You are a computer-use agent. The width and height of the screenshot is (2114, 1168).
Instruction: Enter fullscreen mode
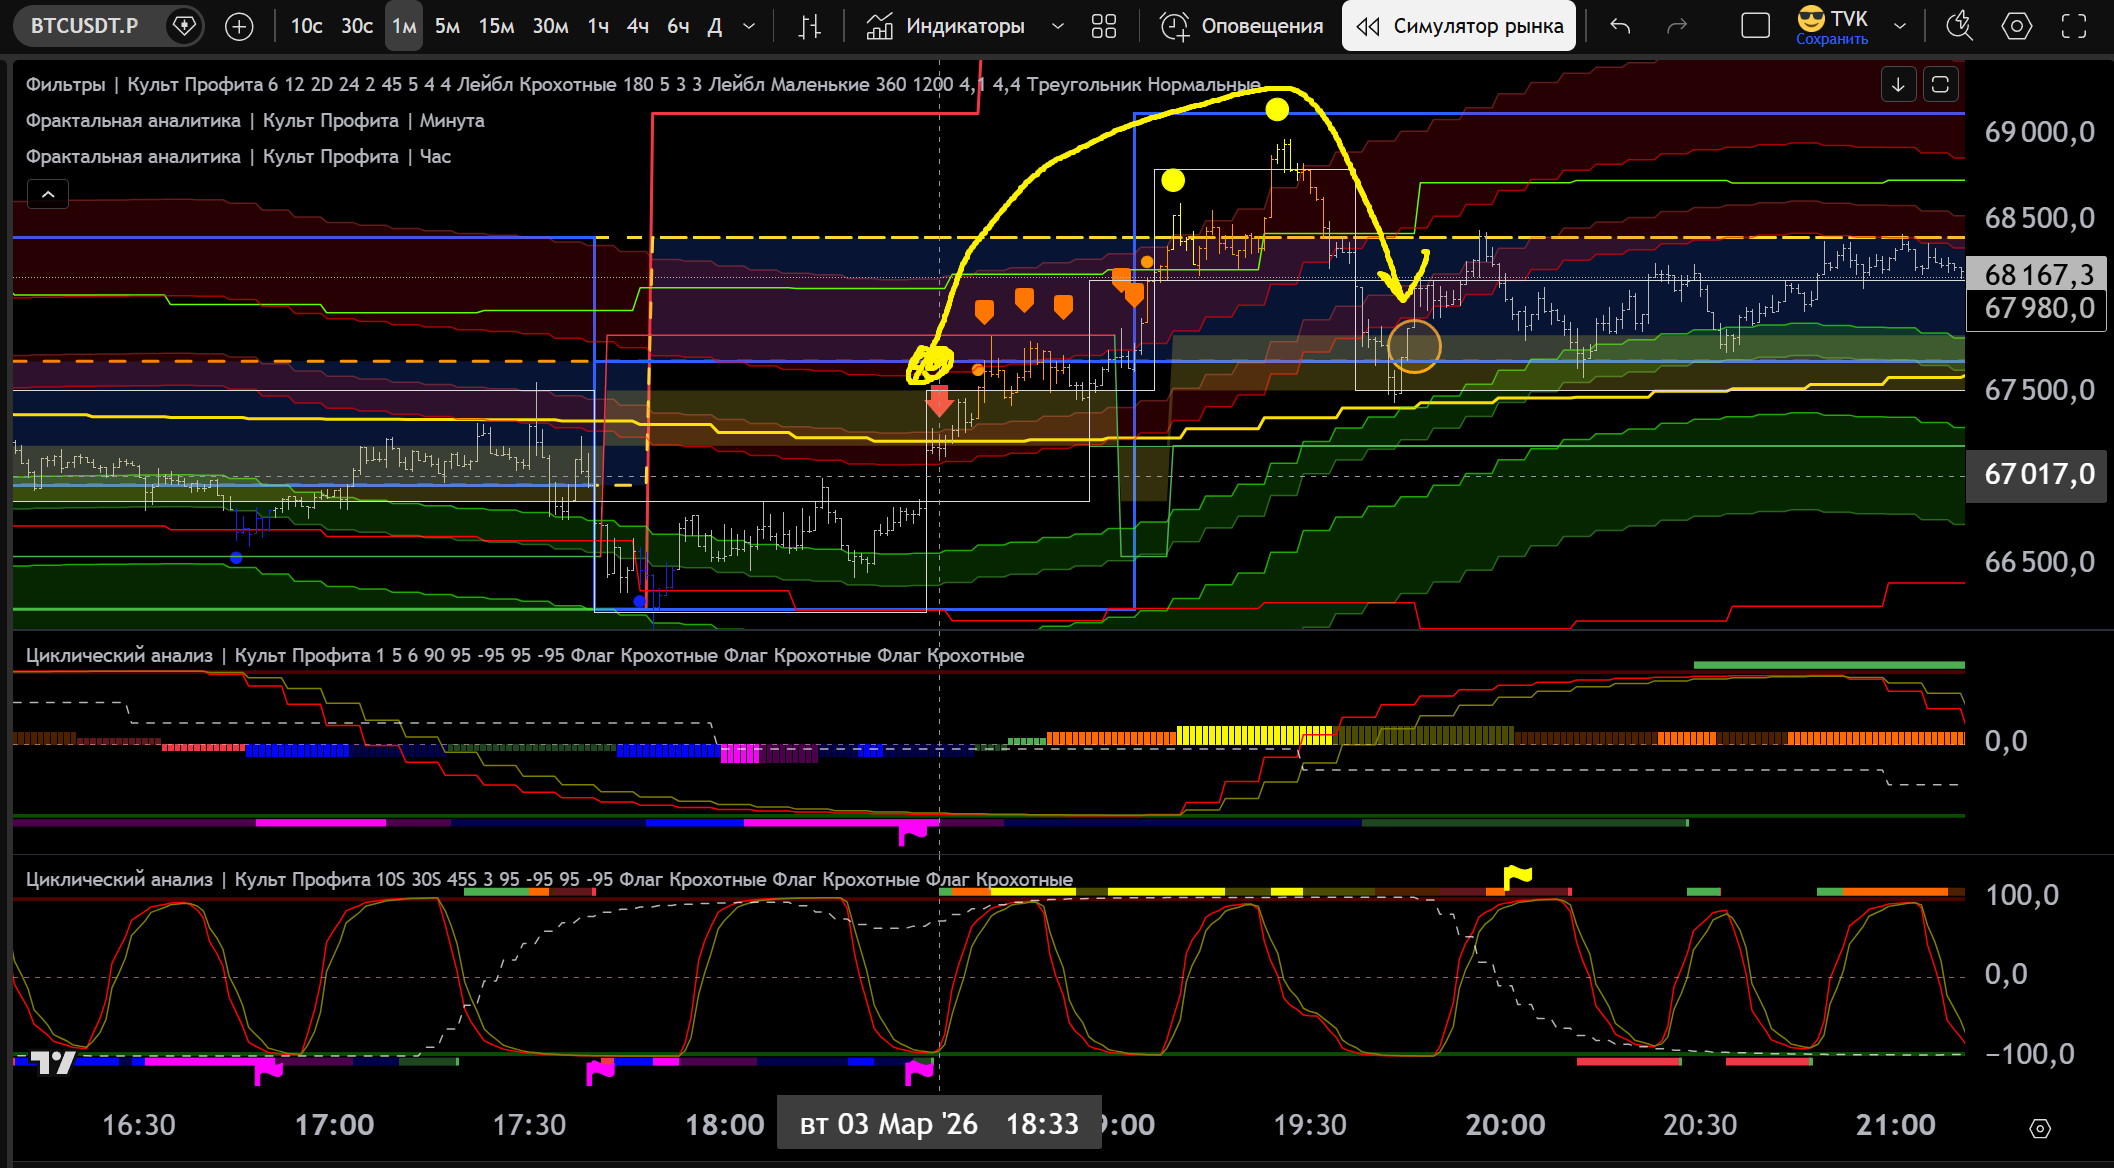point(2074,26)
